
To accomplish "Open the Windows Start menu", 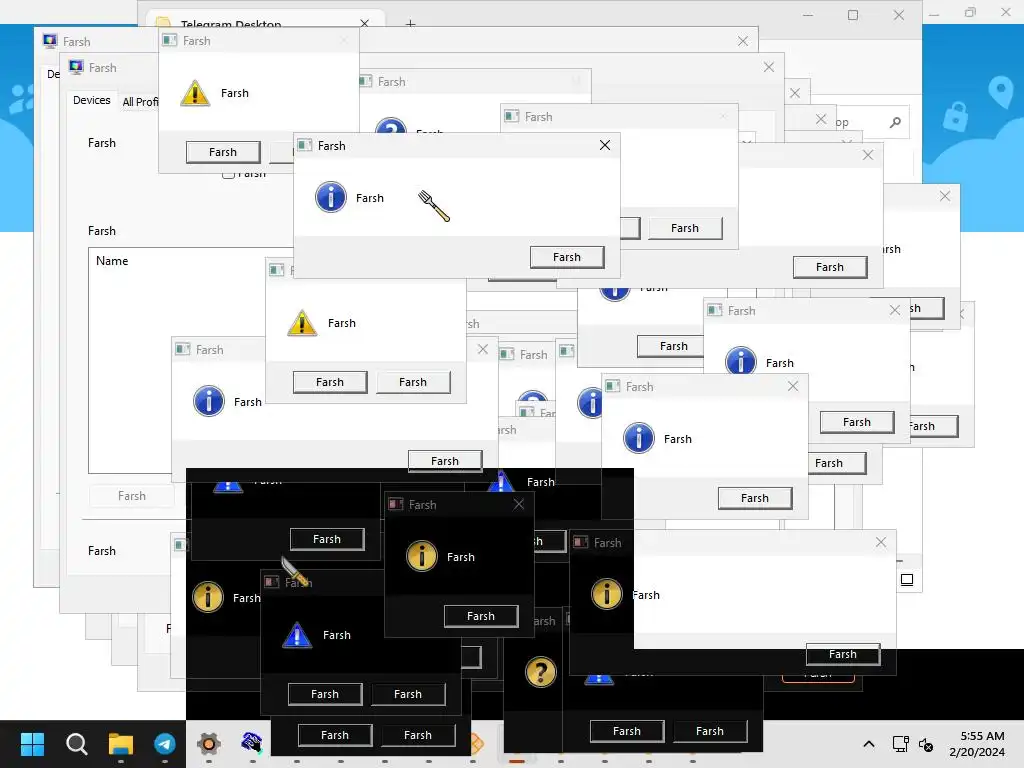I will click(x=32, y=743).
